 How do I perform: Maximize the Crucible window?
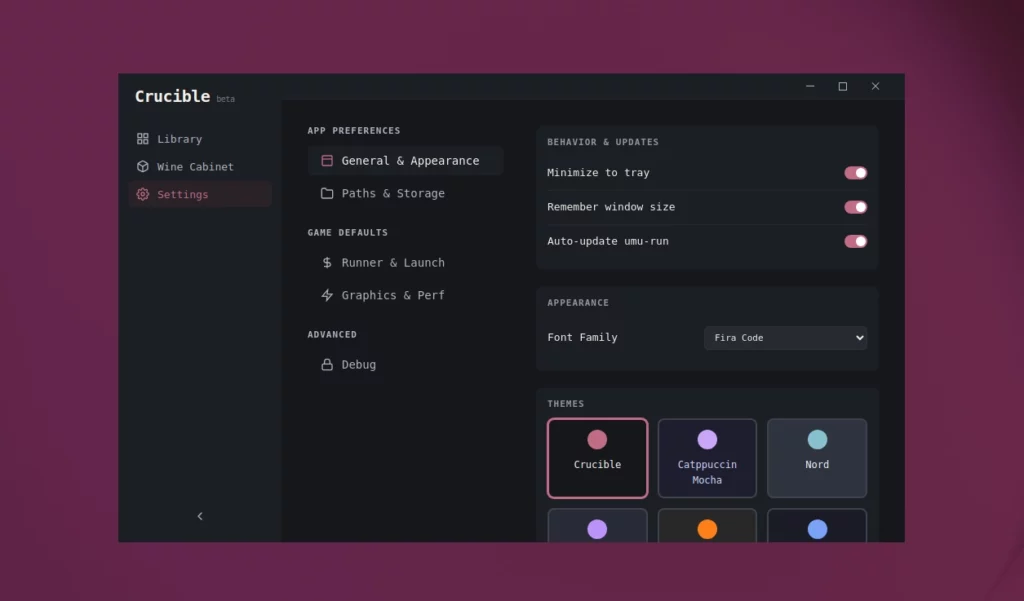842,87
